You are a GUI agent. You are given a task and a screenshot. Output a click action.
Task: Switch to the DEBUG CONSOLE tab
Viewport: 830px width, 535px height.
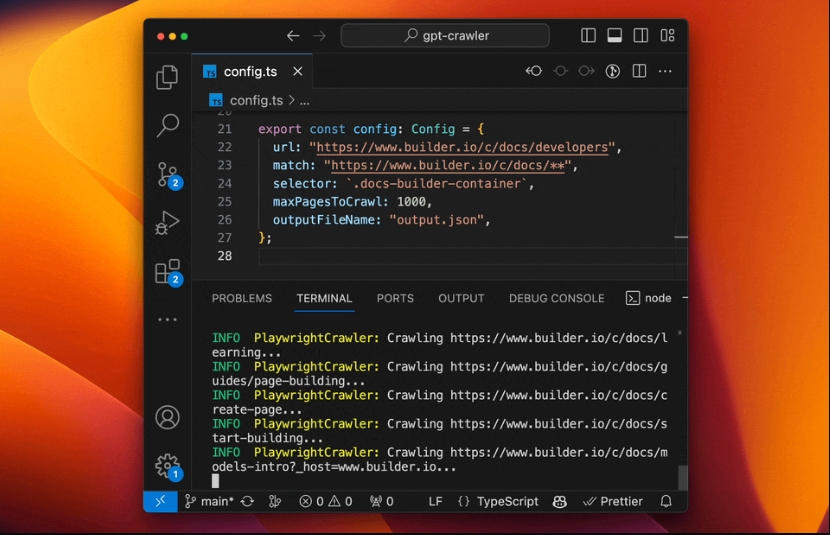(556, 298)
